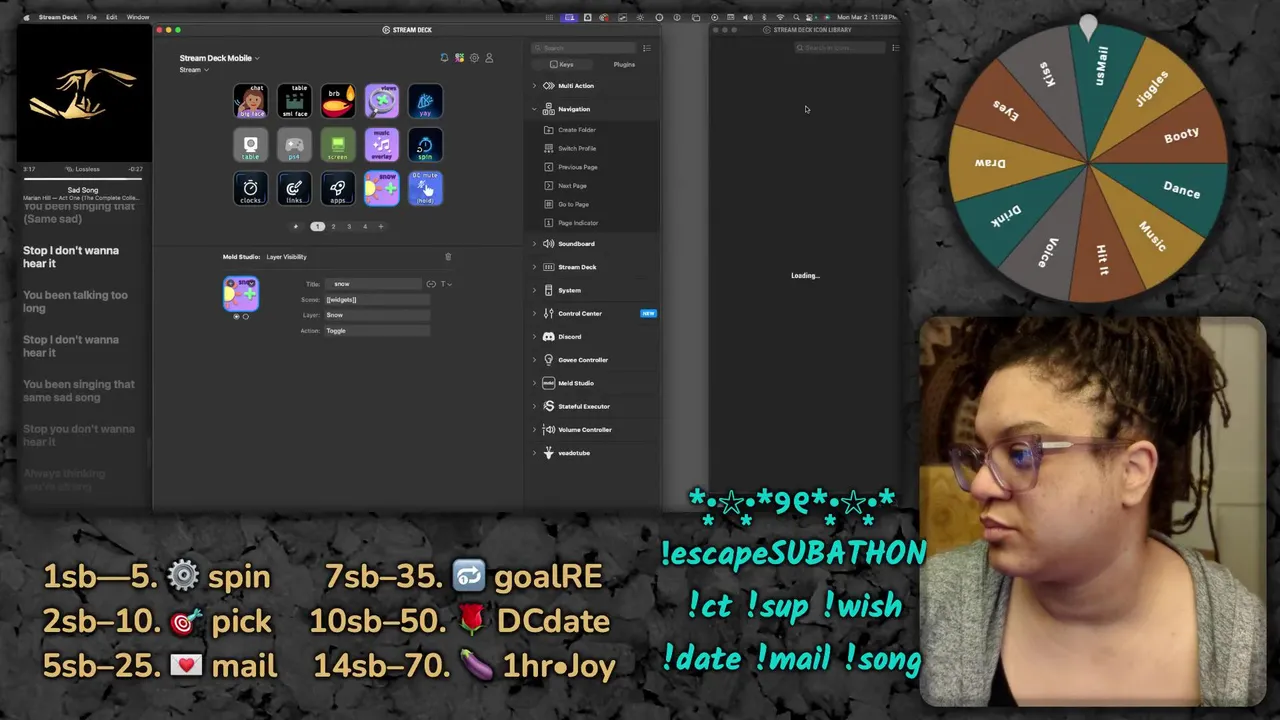Viewport: 1280px width, 720px height.
Task: Open the Edit menu
Action: 111,17
